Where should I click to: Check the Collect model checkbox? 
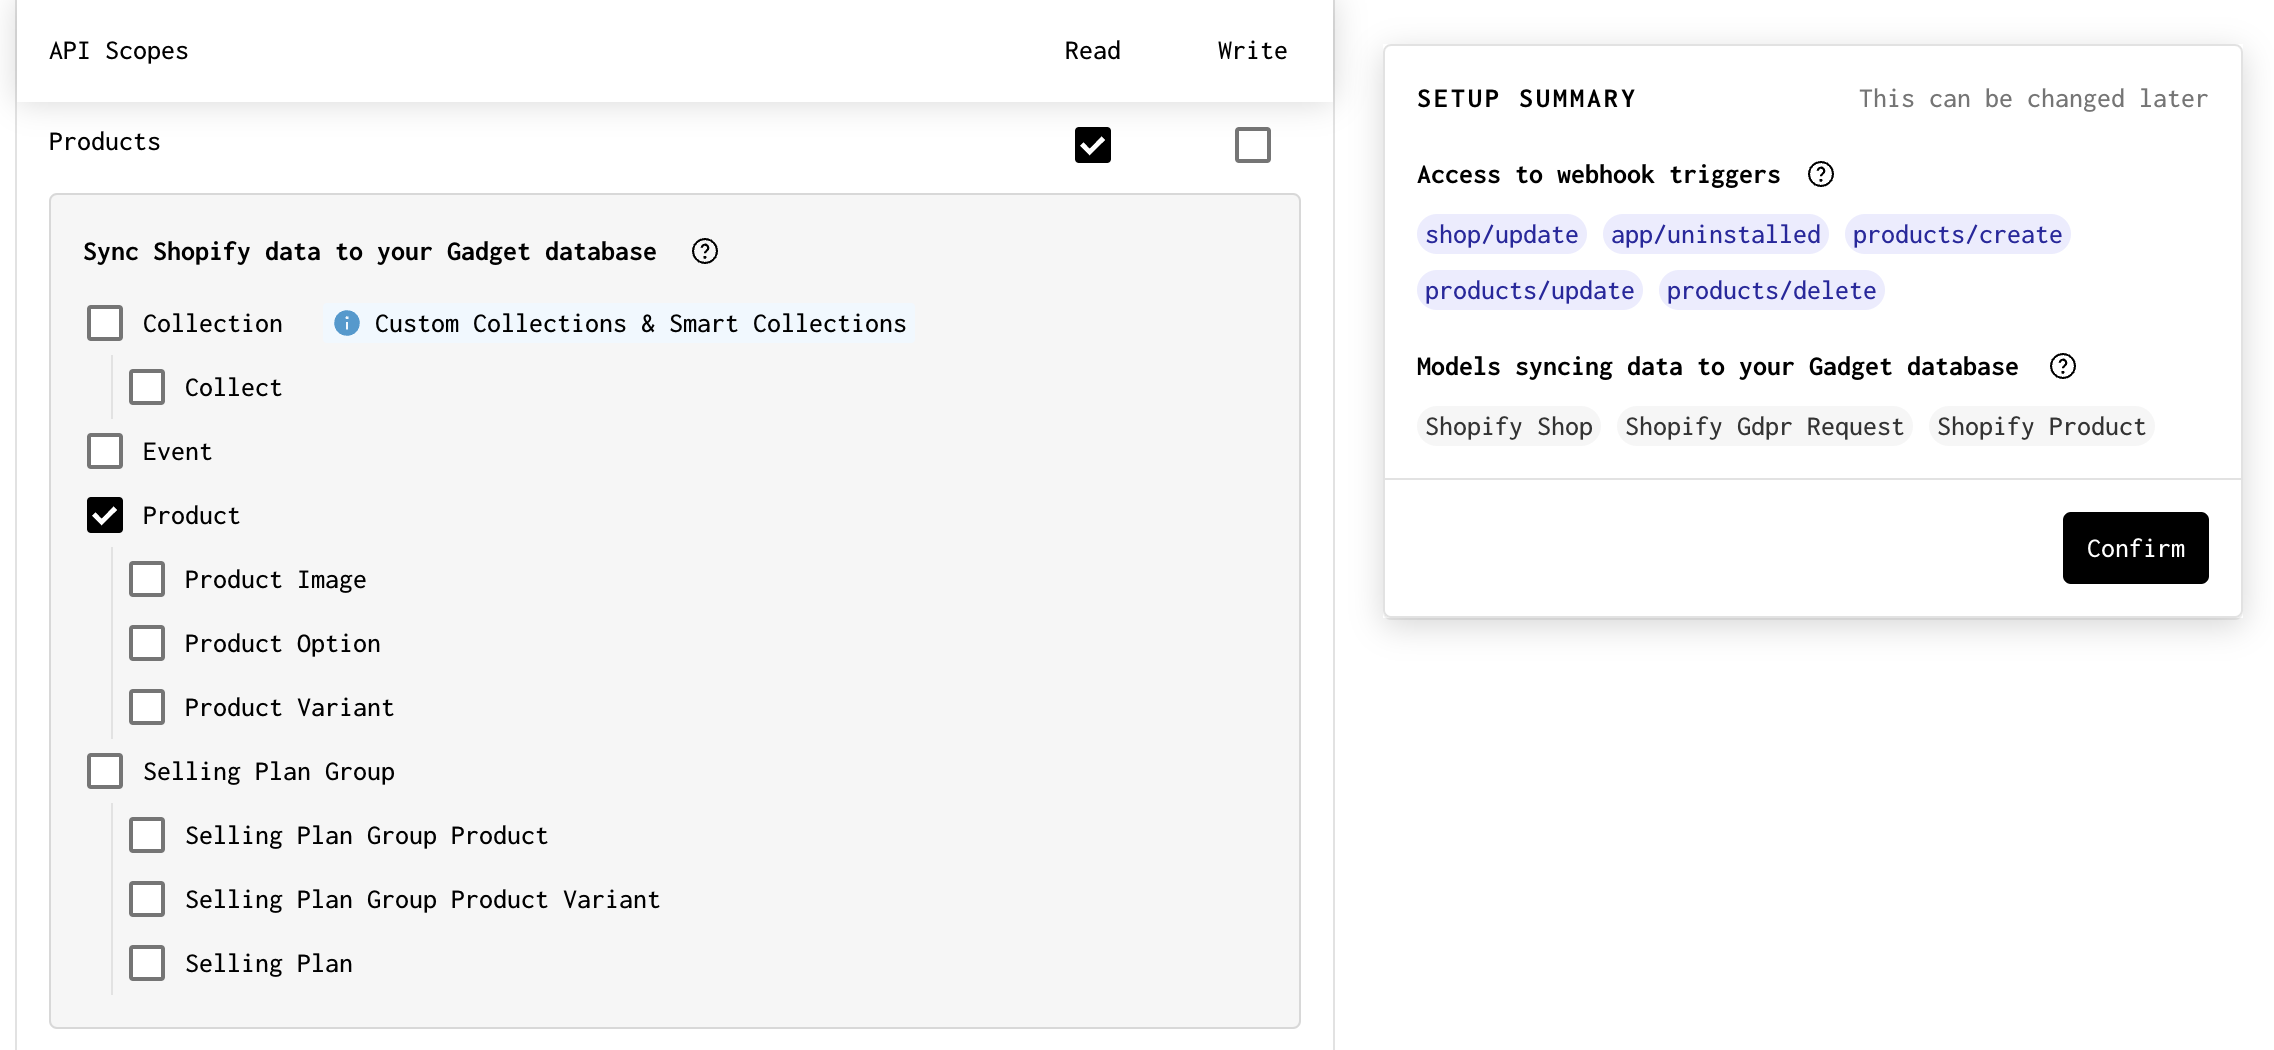pyautogui.click(x=147, y=387)
